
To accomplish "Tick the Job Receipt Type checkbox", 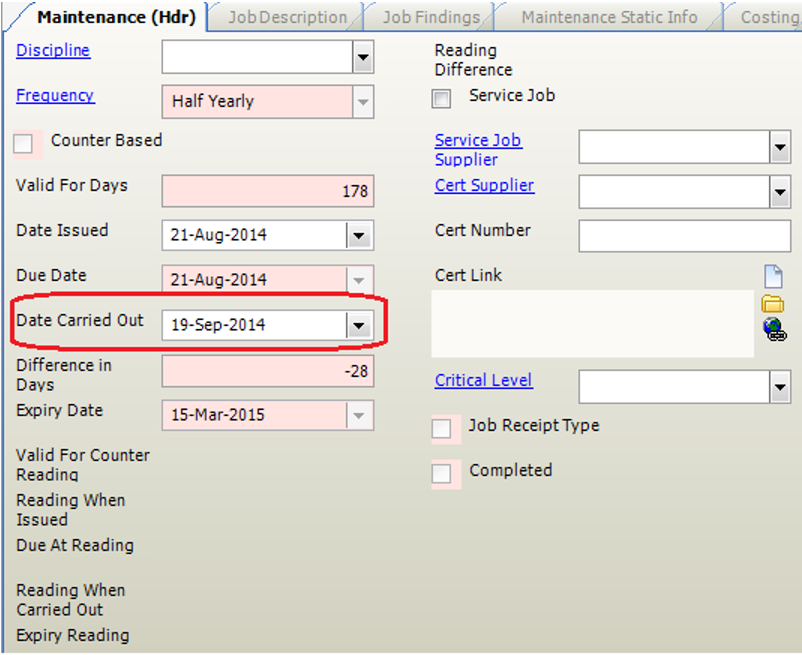I will tap(441, 429).
